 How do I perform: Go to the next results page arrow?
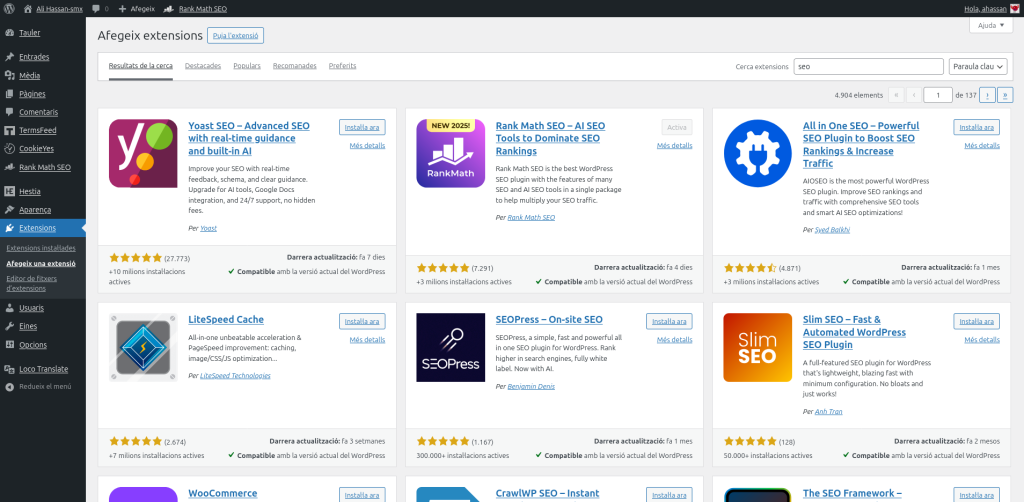click(x=987, y=95)
